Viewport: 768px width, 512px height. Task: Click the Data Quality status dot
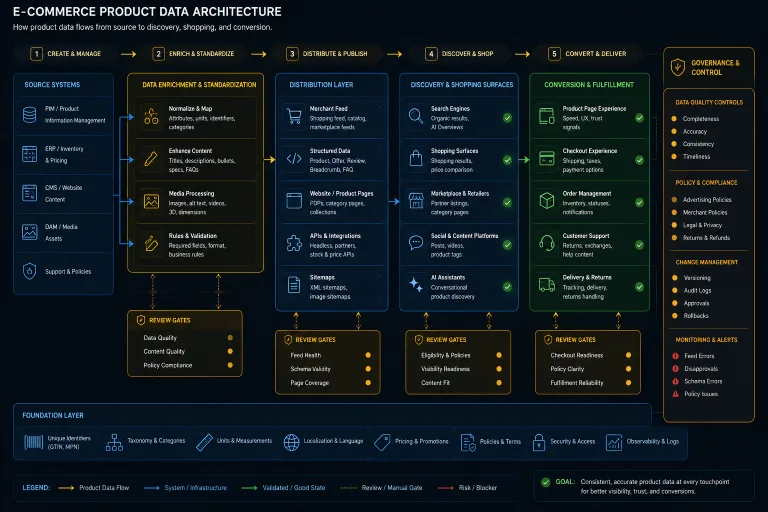coord(230,338)
